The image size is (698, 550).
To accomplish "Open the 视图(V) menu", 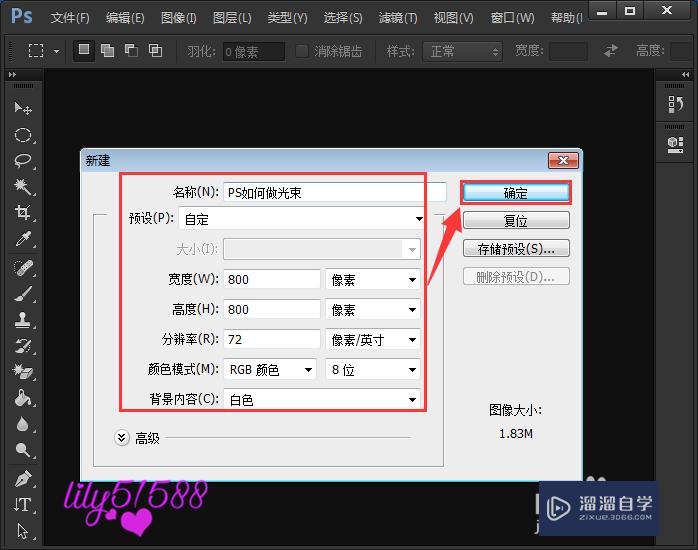I will 454,18.
